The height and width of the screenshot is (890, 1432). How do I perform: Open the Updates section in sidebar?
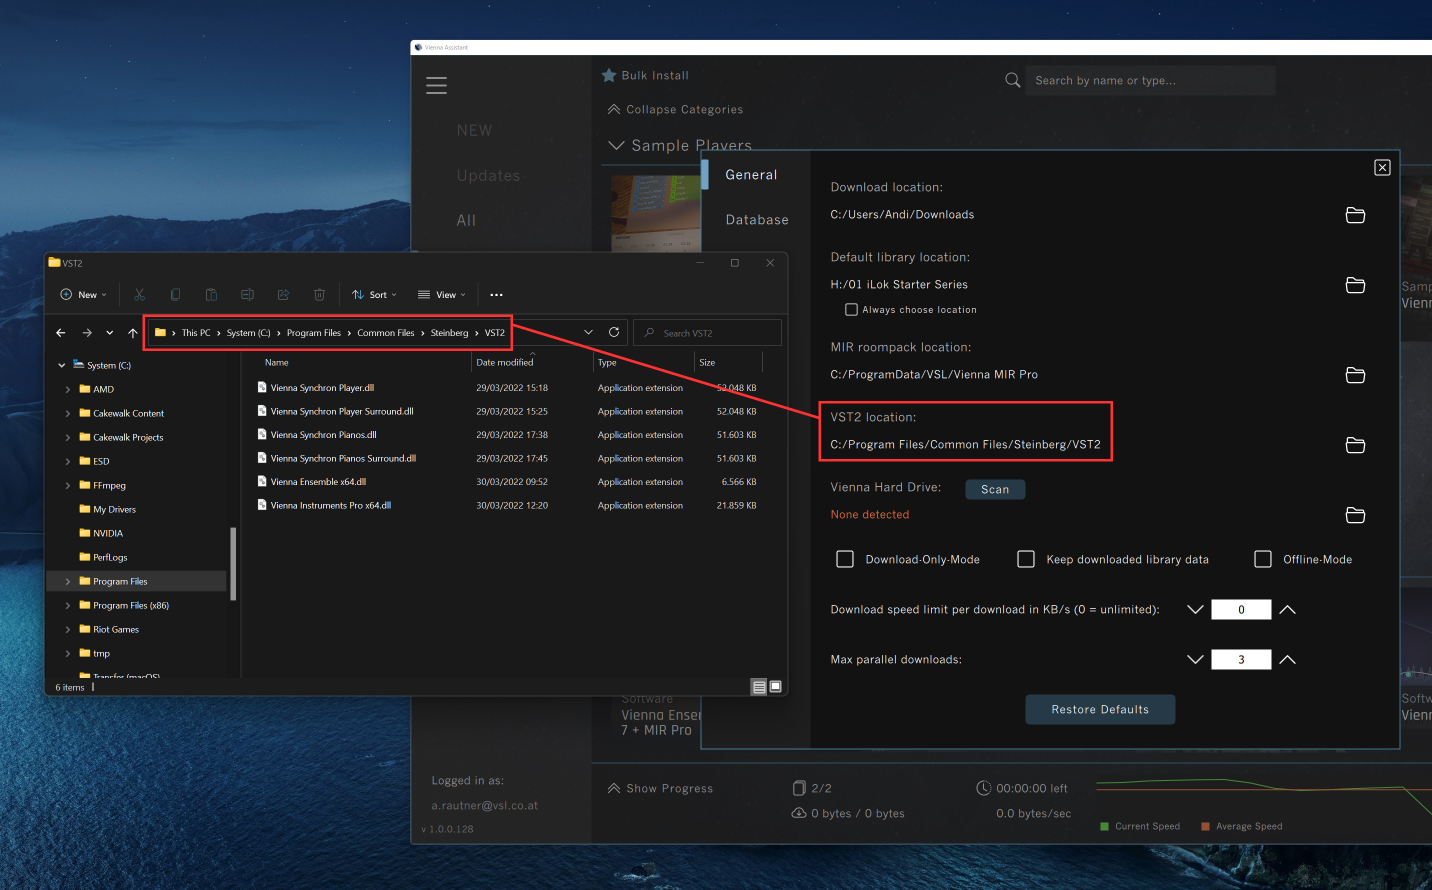pyautogui.click(x=488, y=176)
